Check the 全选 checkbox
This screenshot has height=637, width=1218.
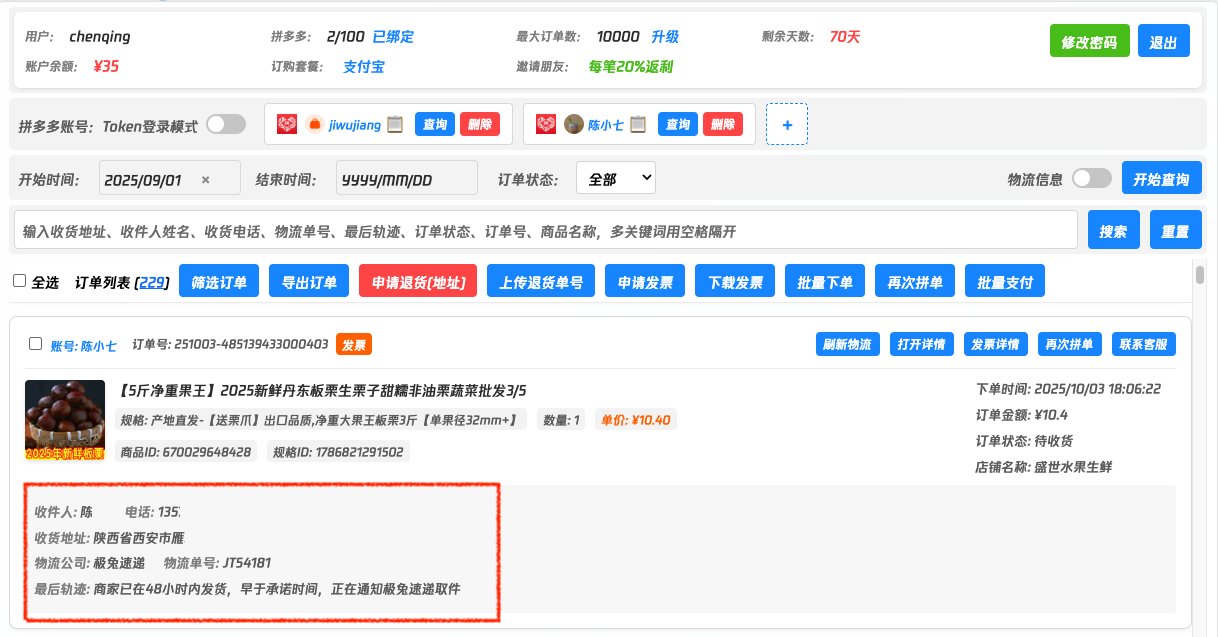point(19,281)
